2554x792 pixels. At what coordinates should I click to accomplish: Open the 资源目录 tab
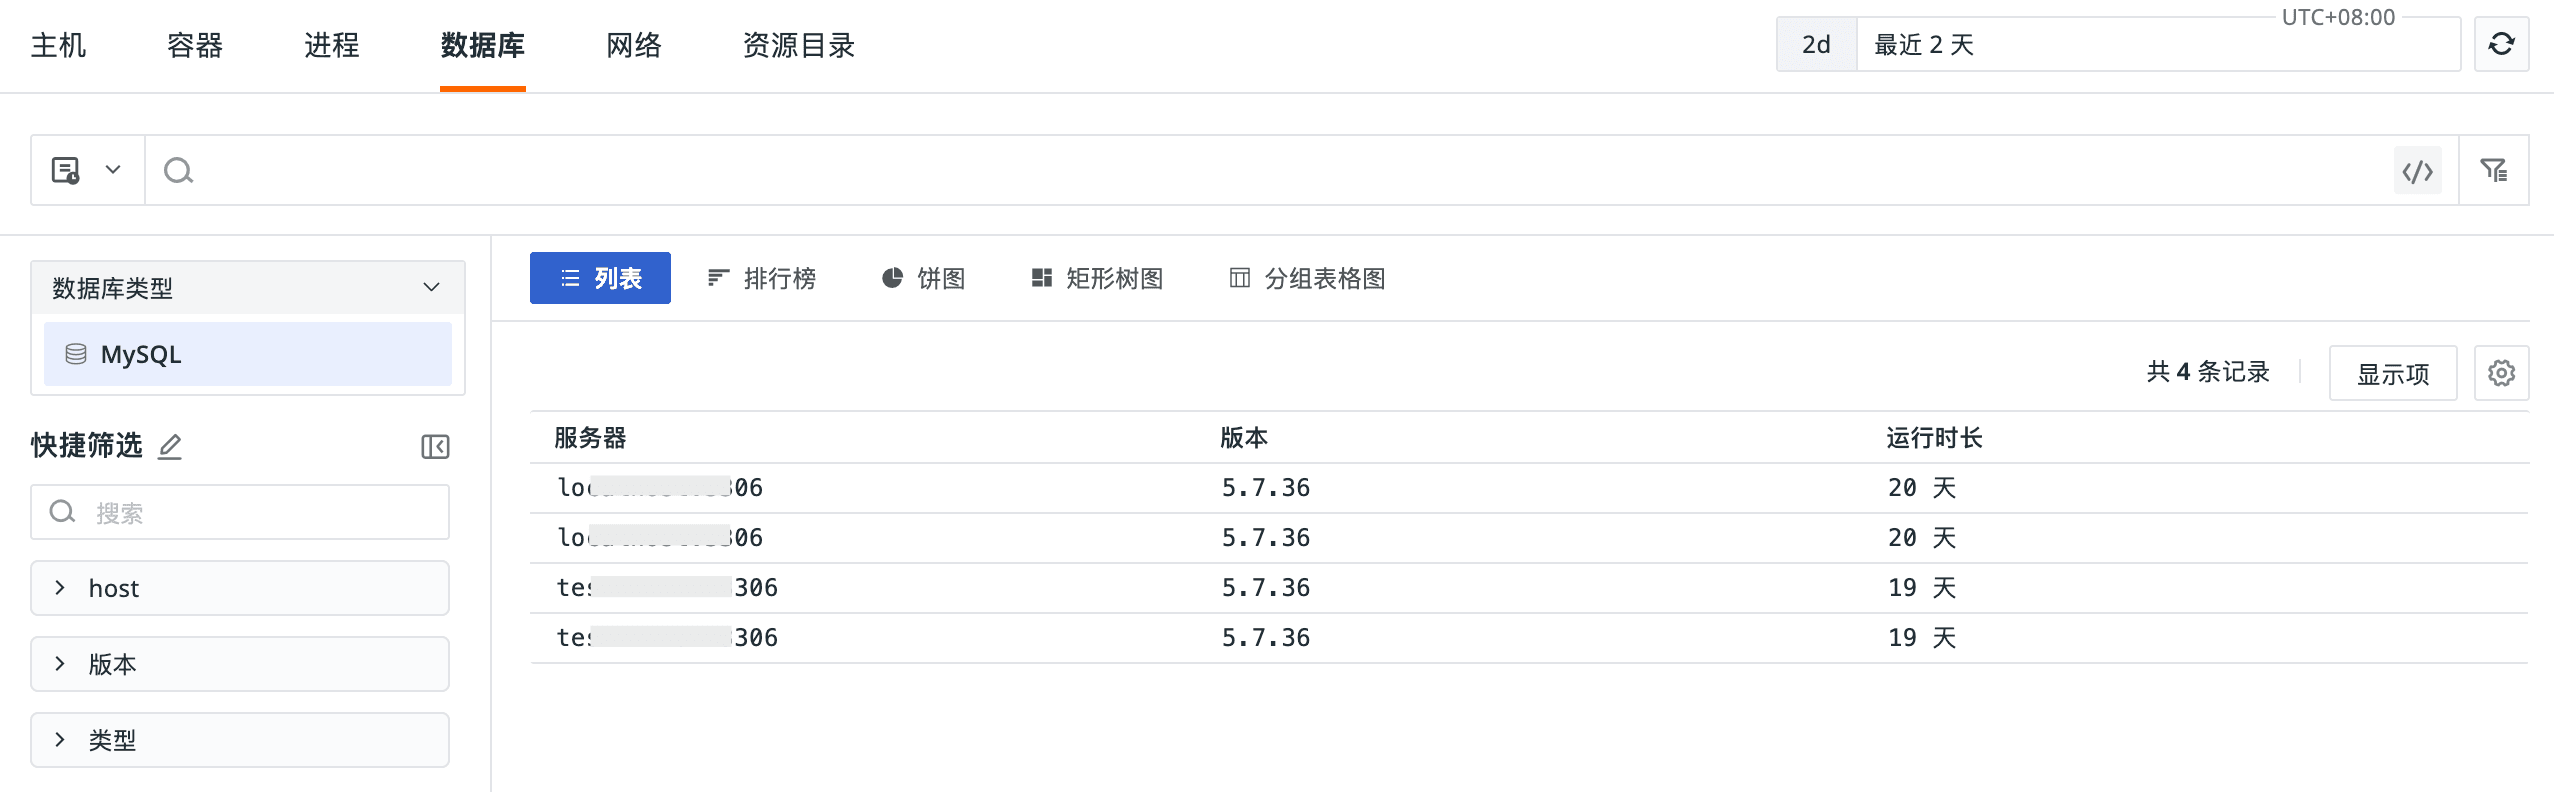tap(798, 45)
